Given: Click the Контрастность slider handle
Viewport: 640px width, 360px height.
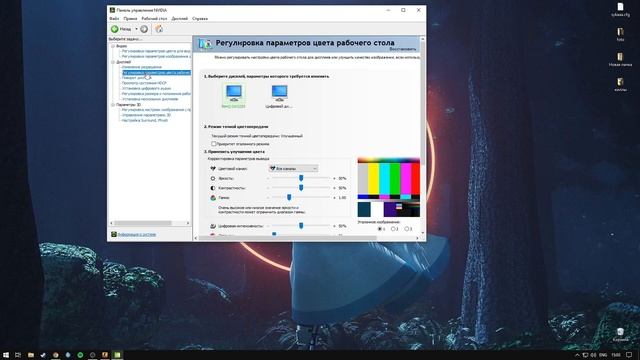Looking at the screenshot, I should pyautogui.click(x=301, y=188).
